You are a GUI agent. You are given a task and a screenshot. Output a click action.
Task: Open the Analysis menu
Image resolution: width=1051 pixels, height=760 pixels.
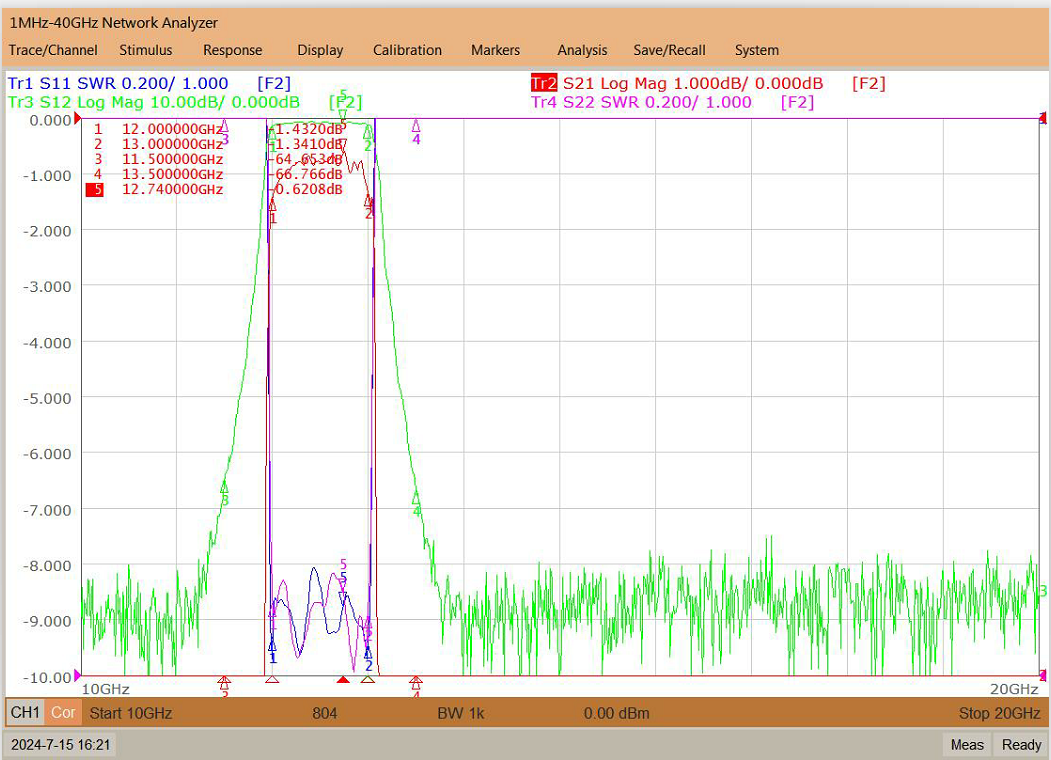(582, 50)
